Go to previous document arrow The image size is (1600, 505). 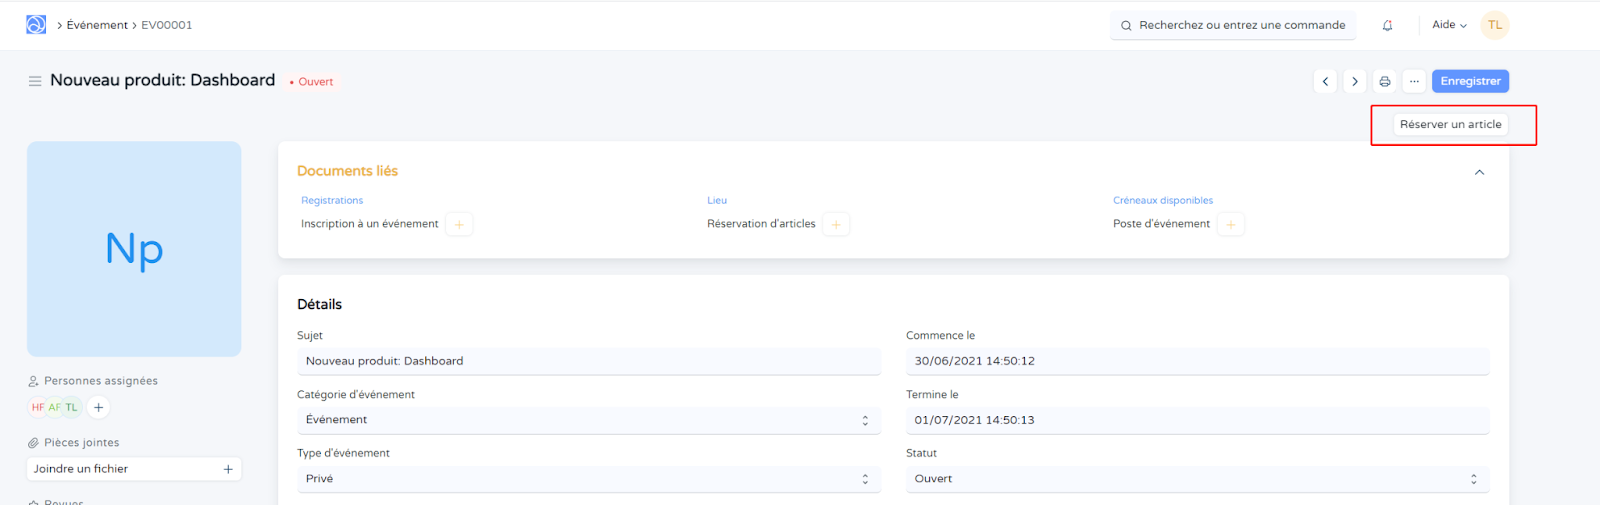coord(1325,81)
